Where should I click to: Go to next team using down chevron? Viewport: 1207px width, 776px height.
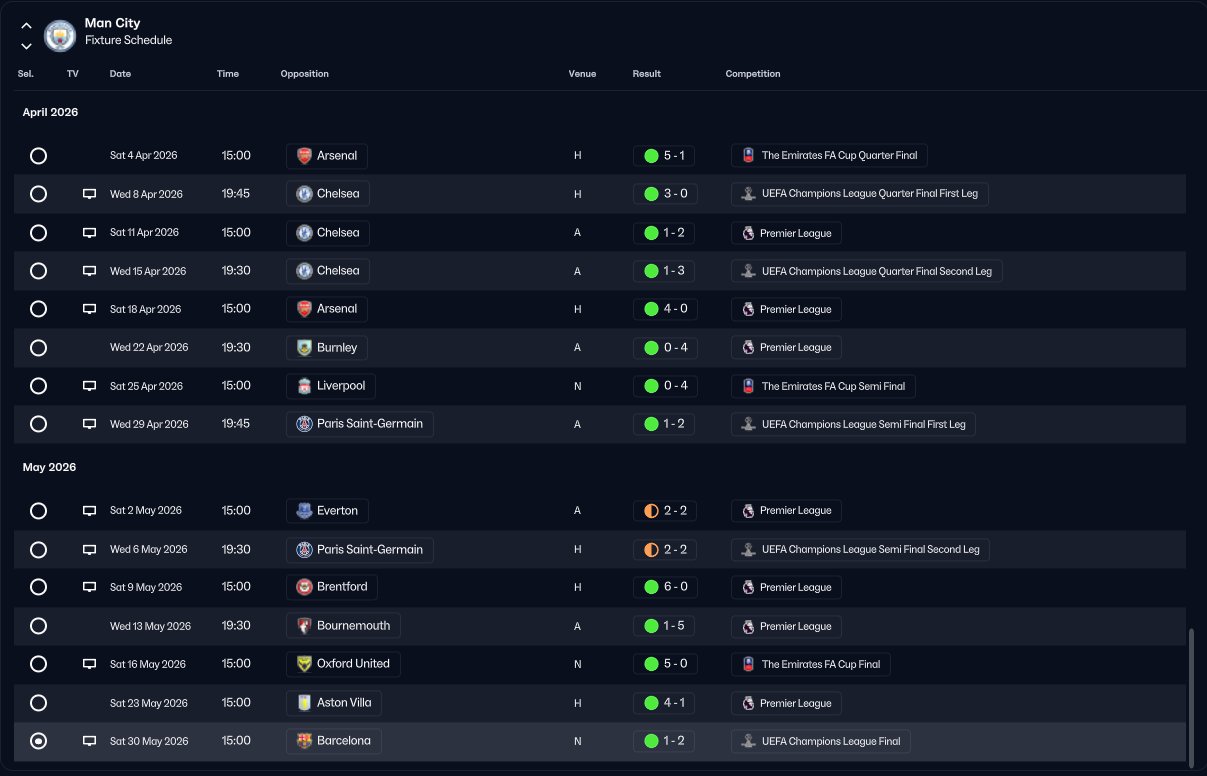(27, 46)
